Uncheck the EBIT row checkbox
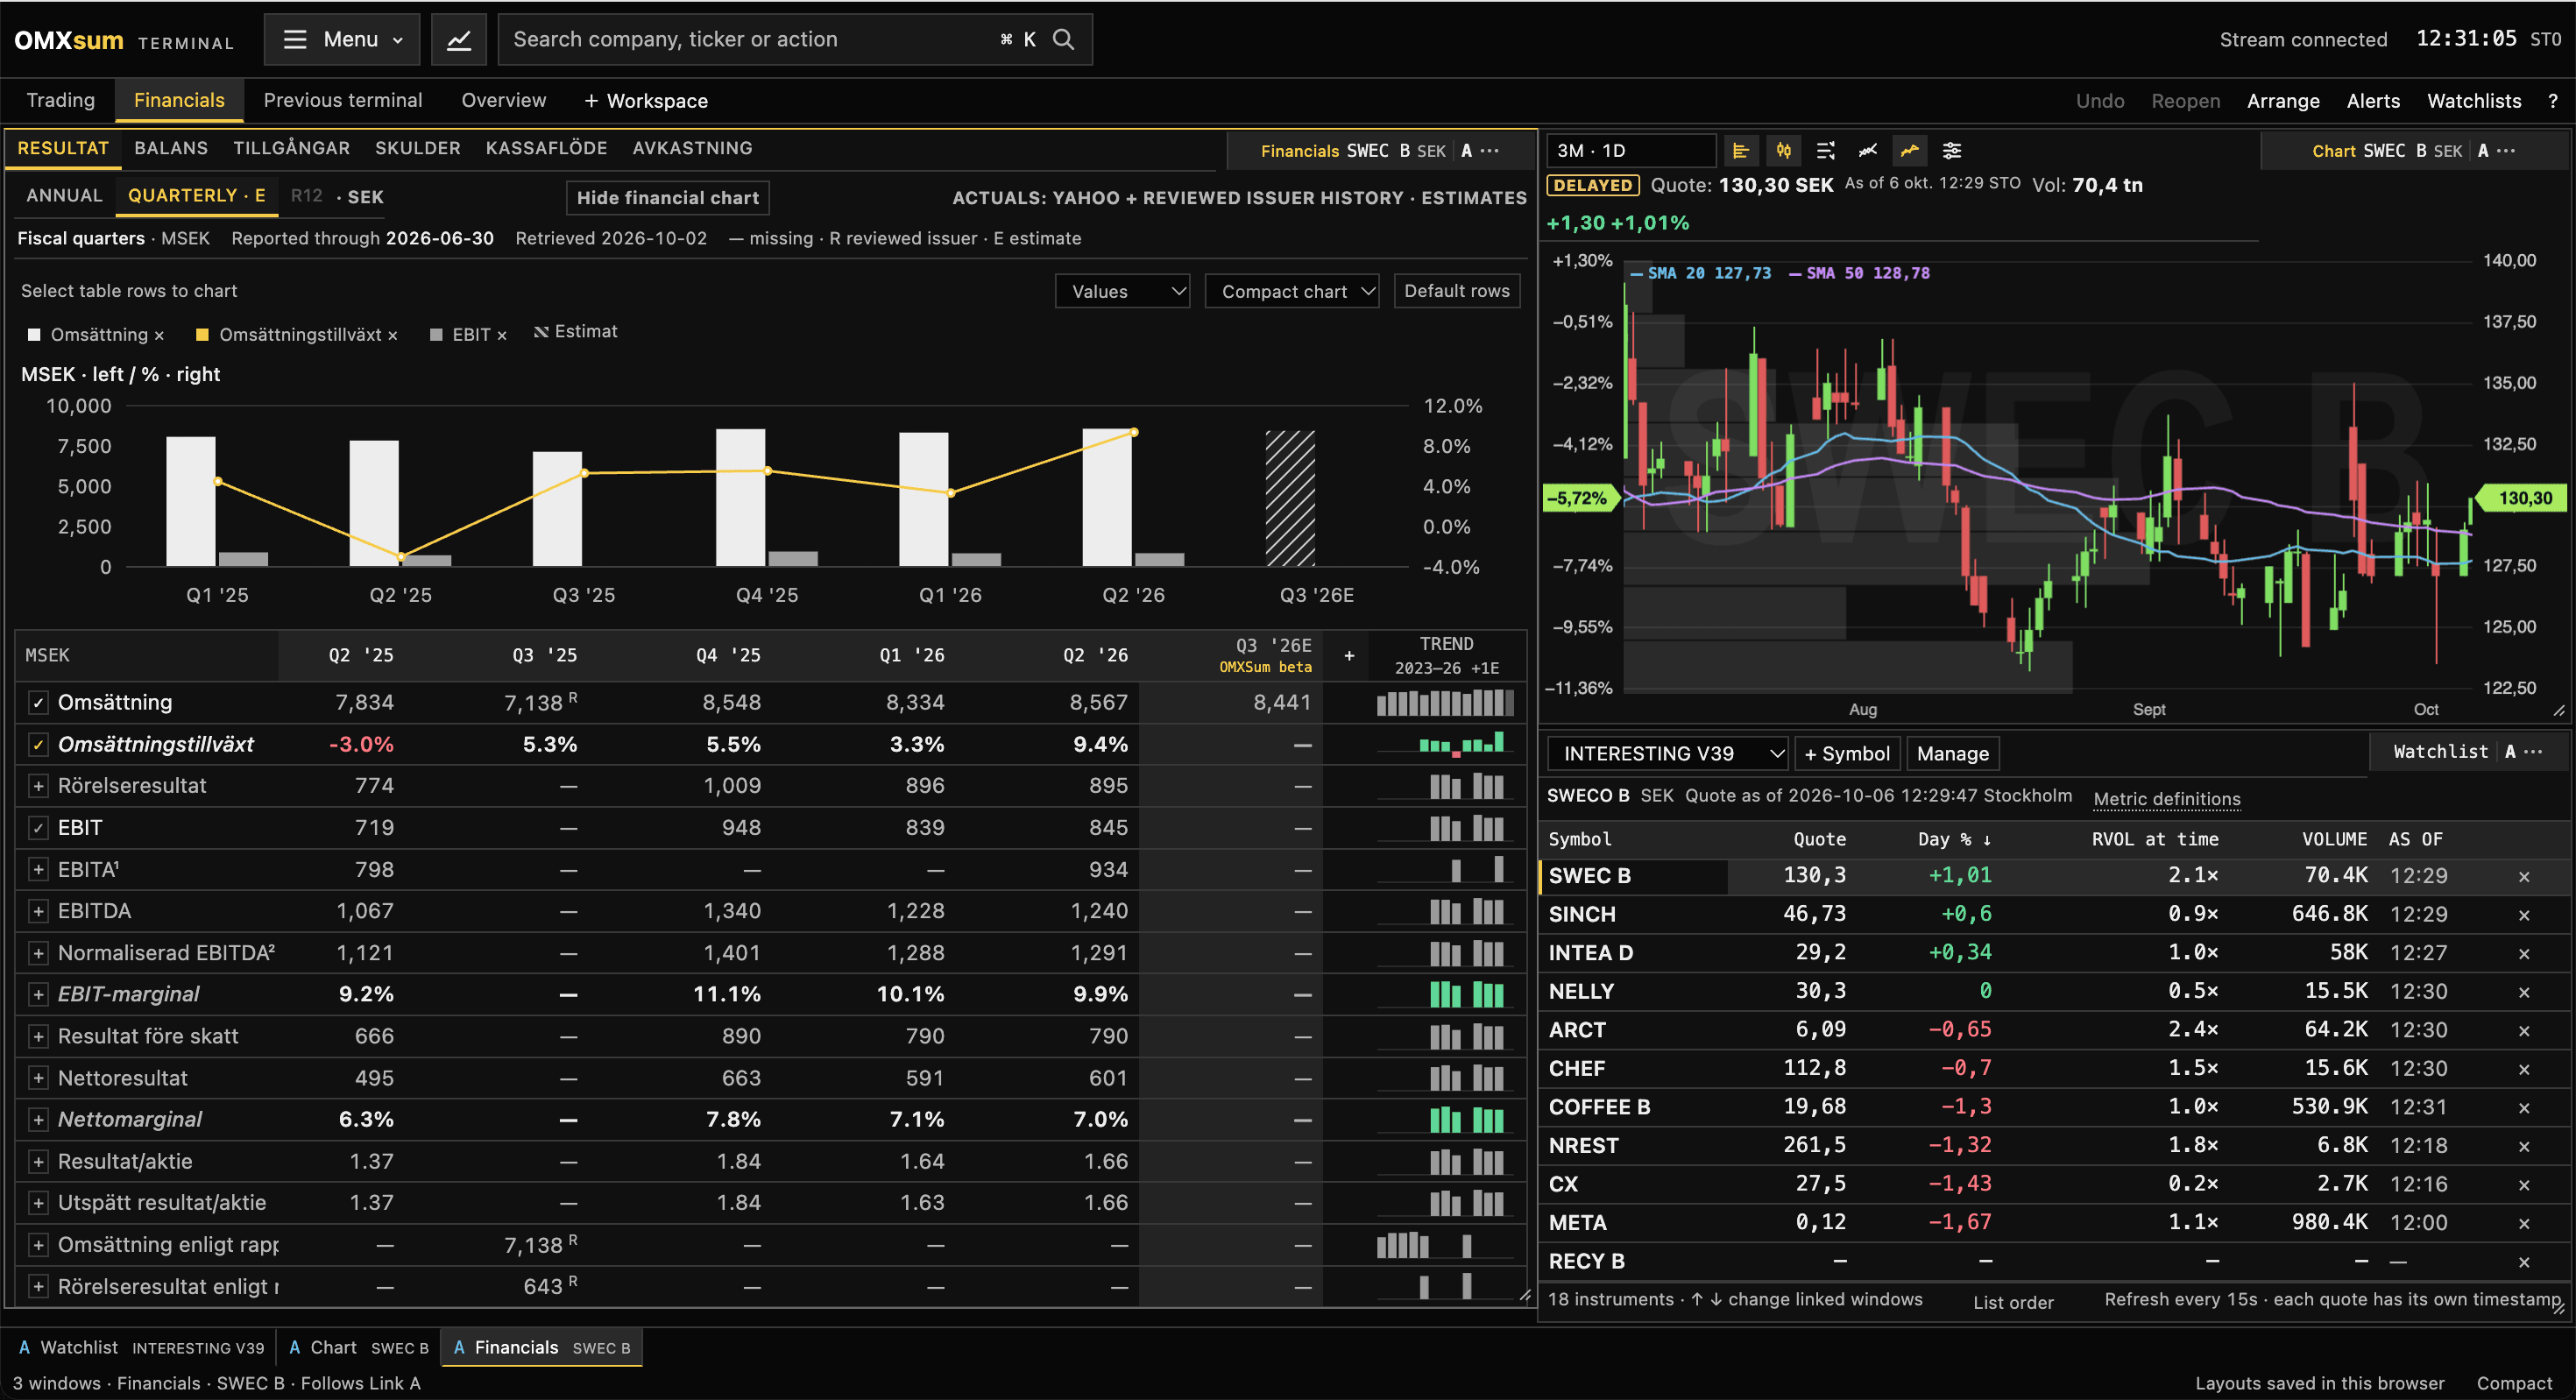This screenshot has height=1400, width=2576. (38, 828)
